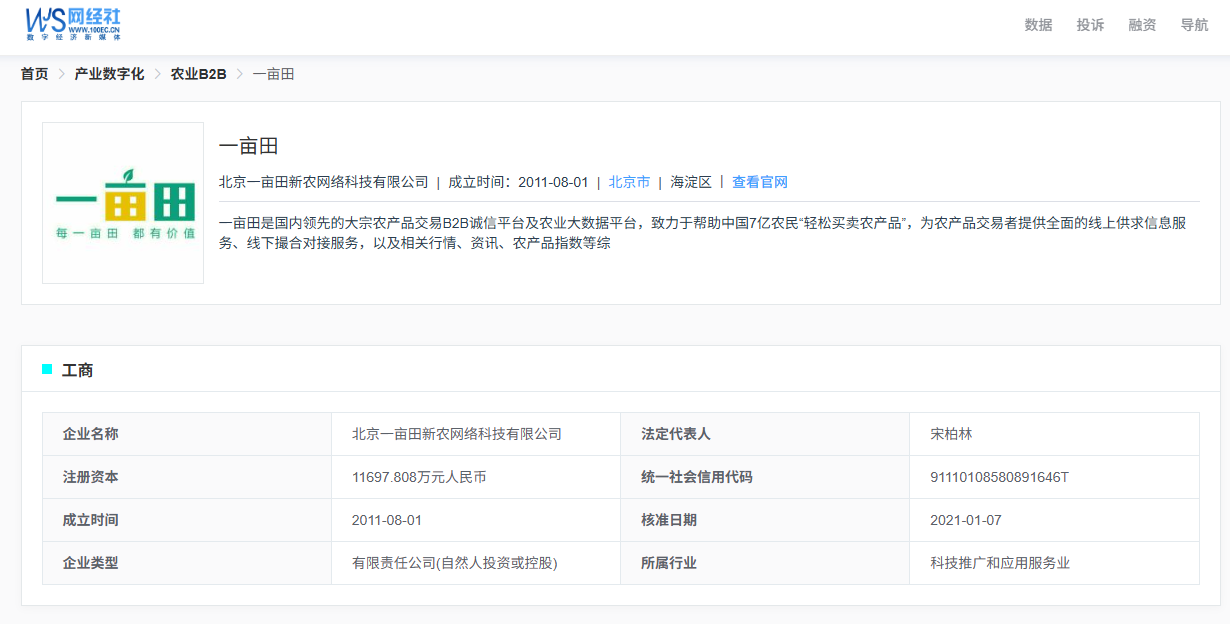This screenshot has width=1230, height=624.
Task: Open the 北京市 city link
Action: [x=629, y=182]
